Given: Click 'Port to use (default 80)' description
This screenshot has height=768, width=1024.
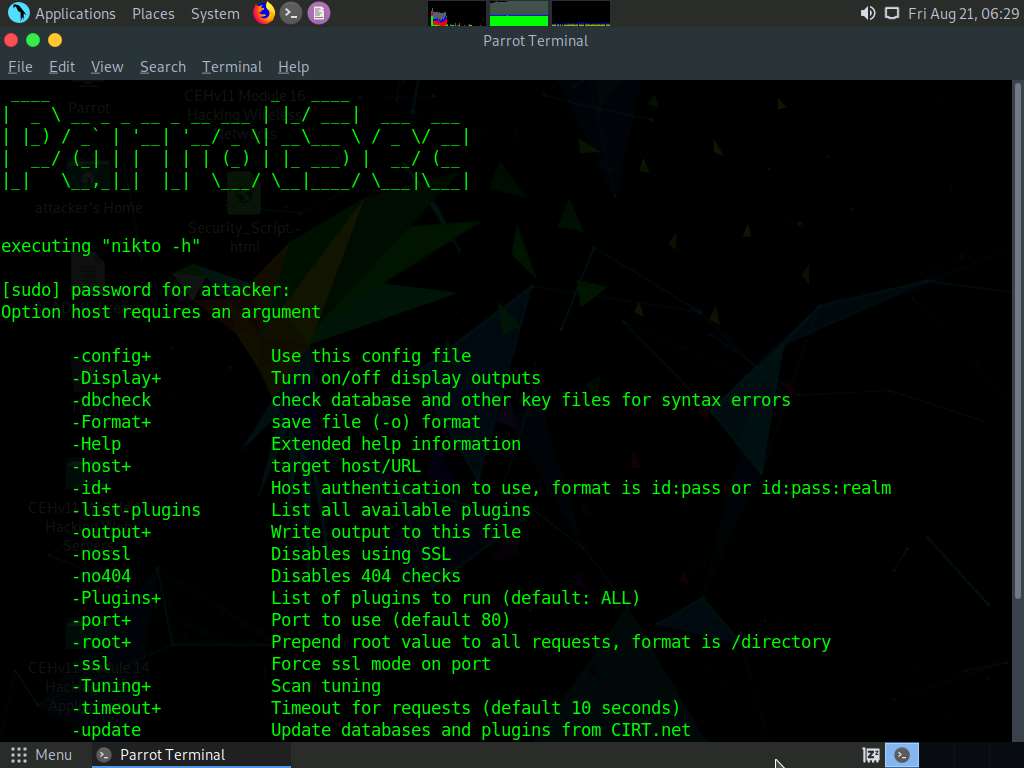Looking at the screenshot, I should click(x=391, y=620).
